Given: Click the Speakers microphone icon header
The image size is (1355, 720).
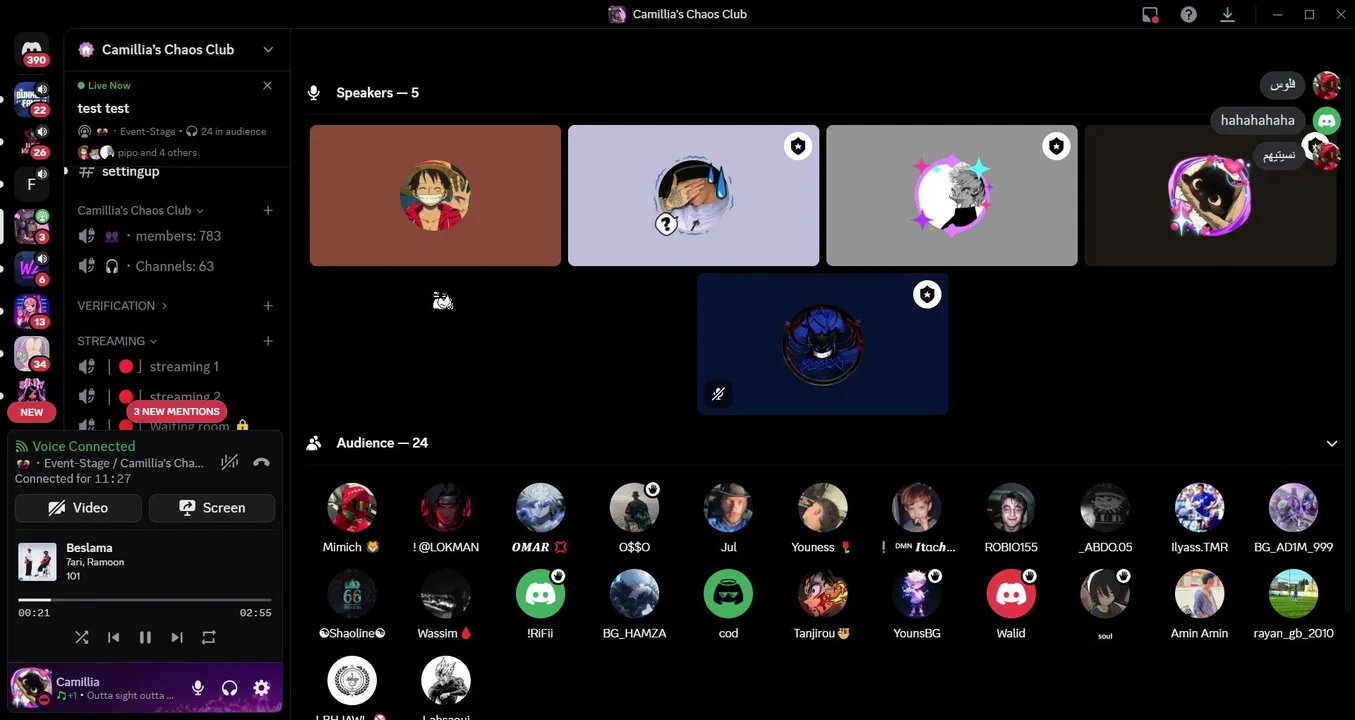Looking at the screenshot, I should (x=314, y=92).
